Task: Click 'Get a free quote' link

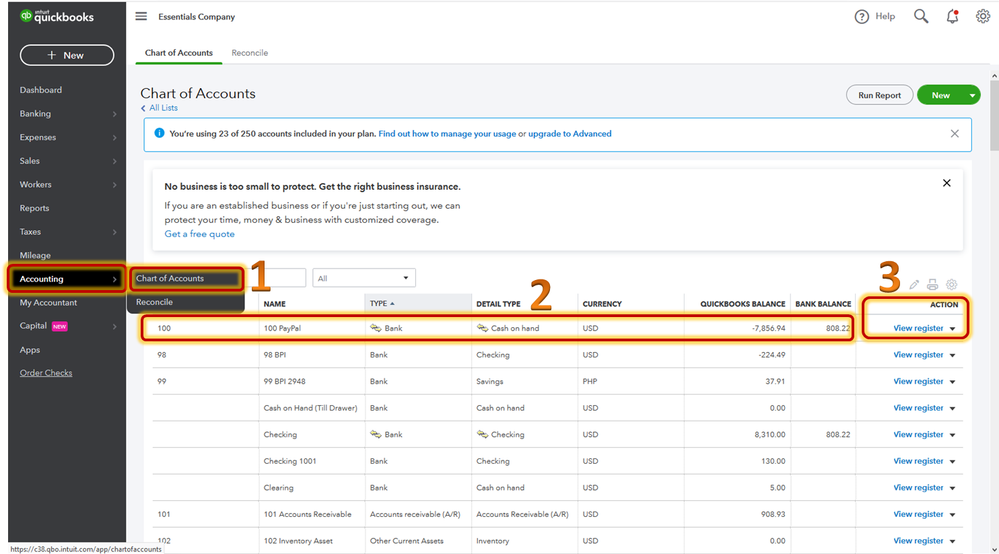Action: pos(199,234)
